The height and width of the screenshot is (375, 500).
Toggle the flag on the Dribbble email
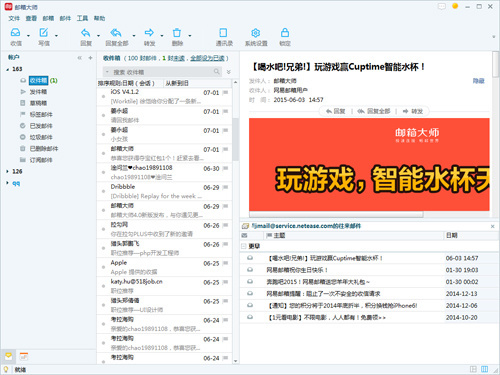(225, 187)
